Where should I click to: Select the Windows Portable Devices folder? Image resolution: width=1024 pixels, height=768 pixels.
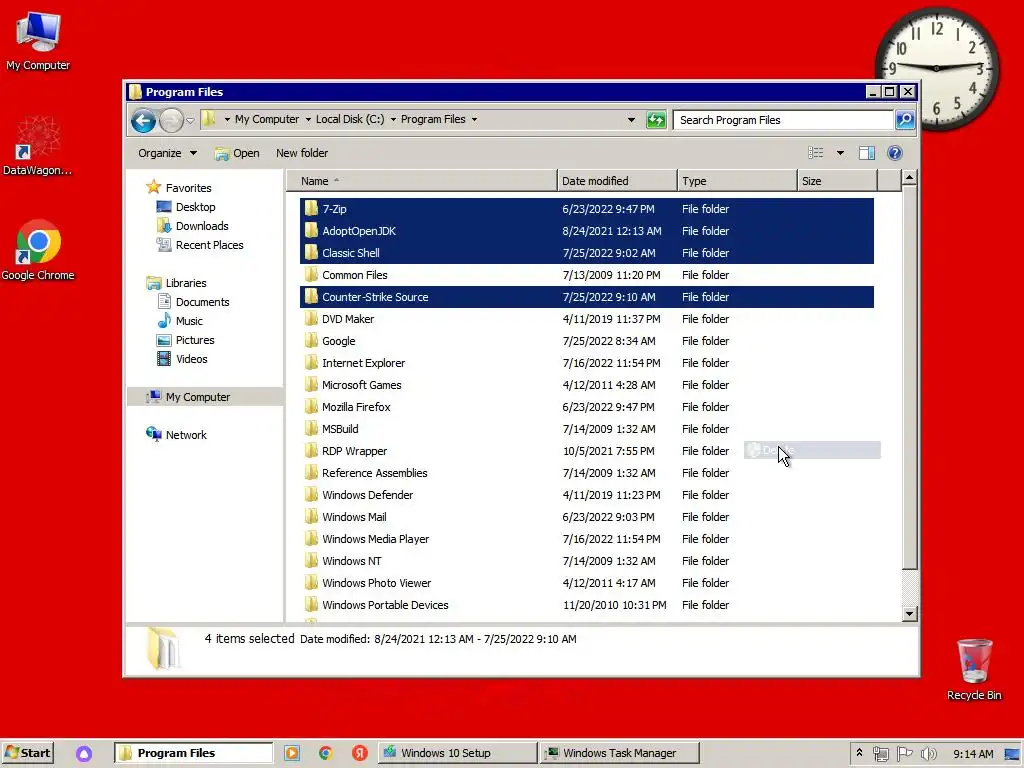(586, 605)
